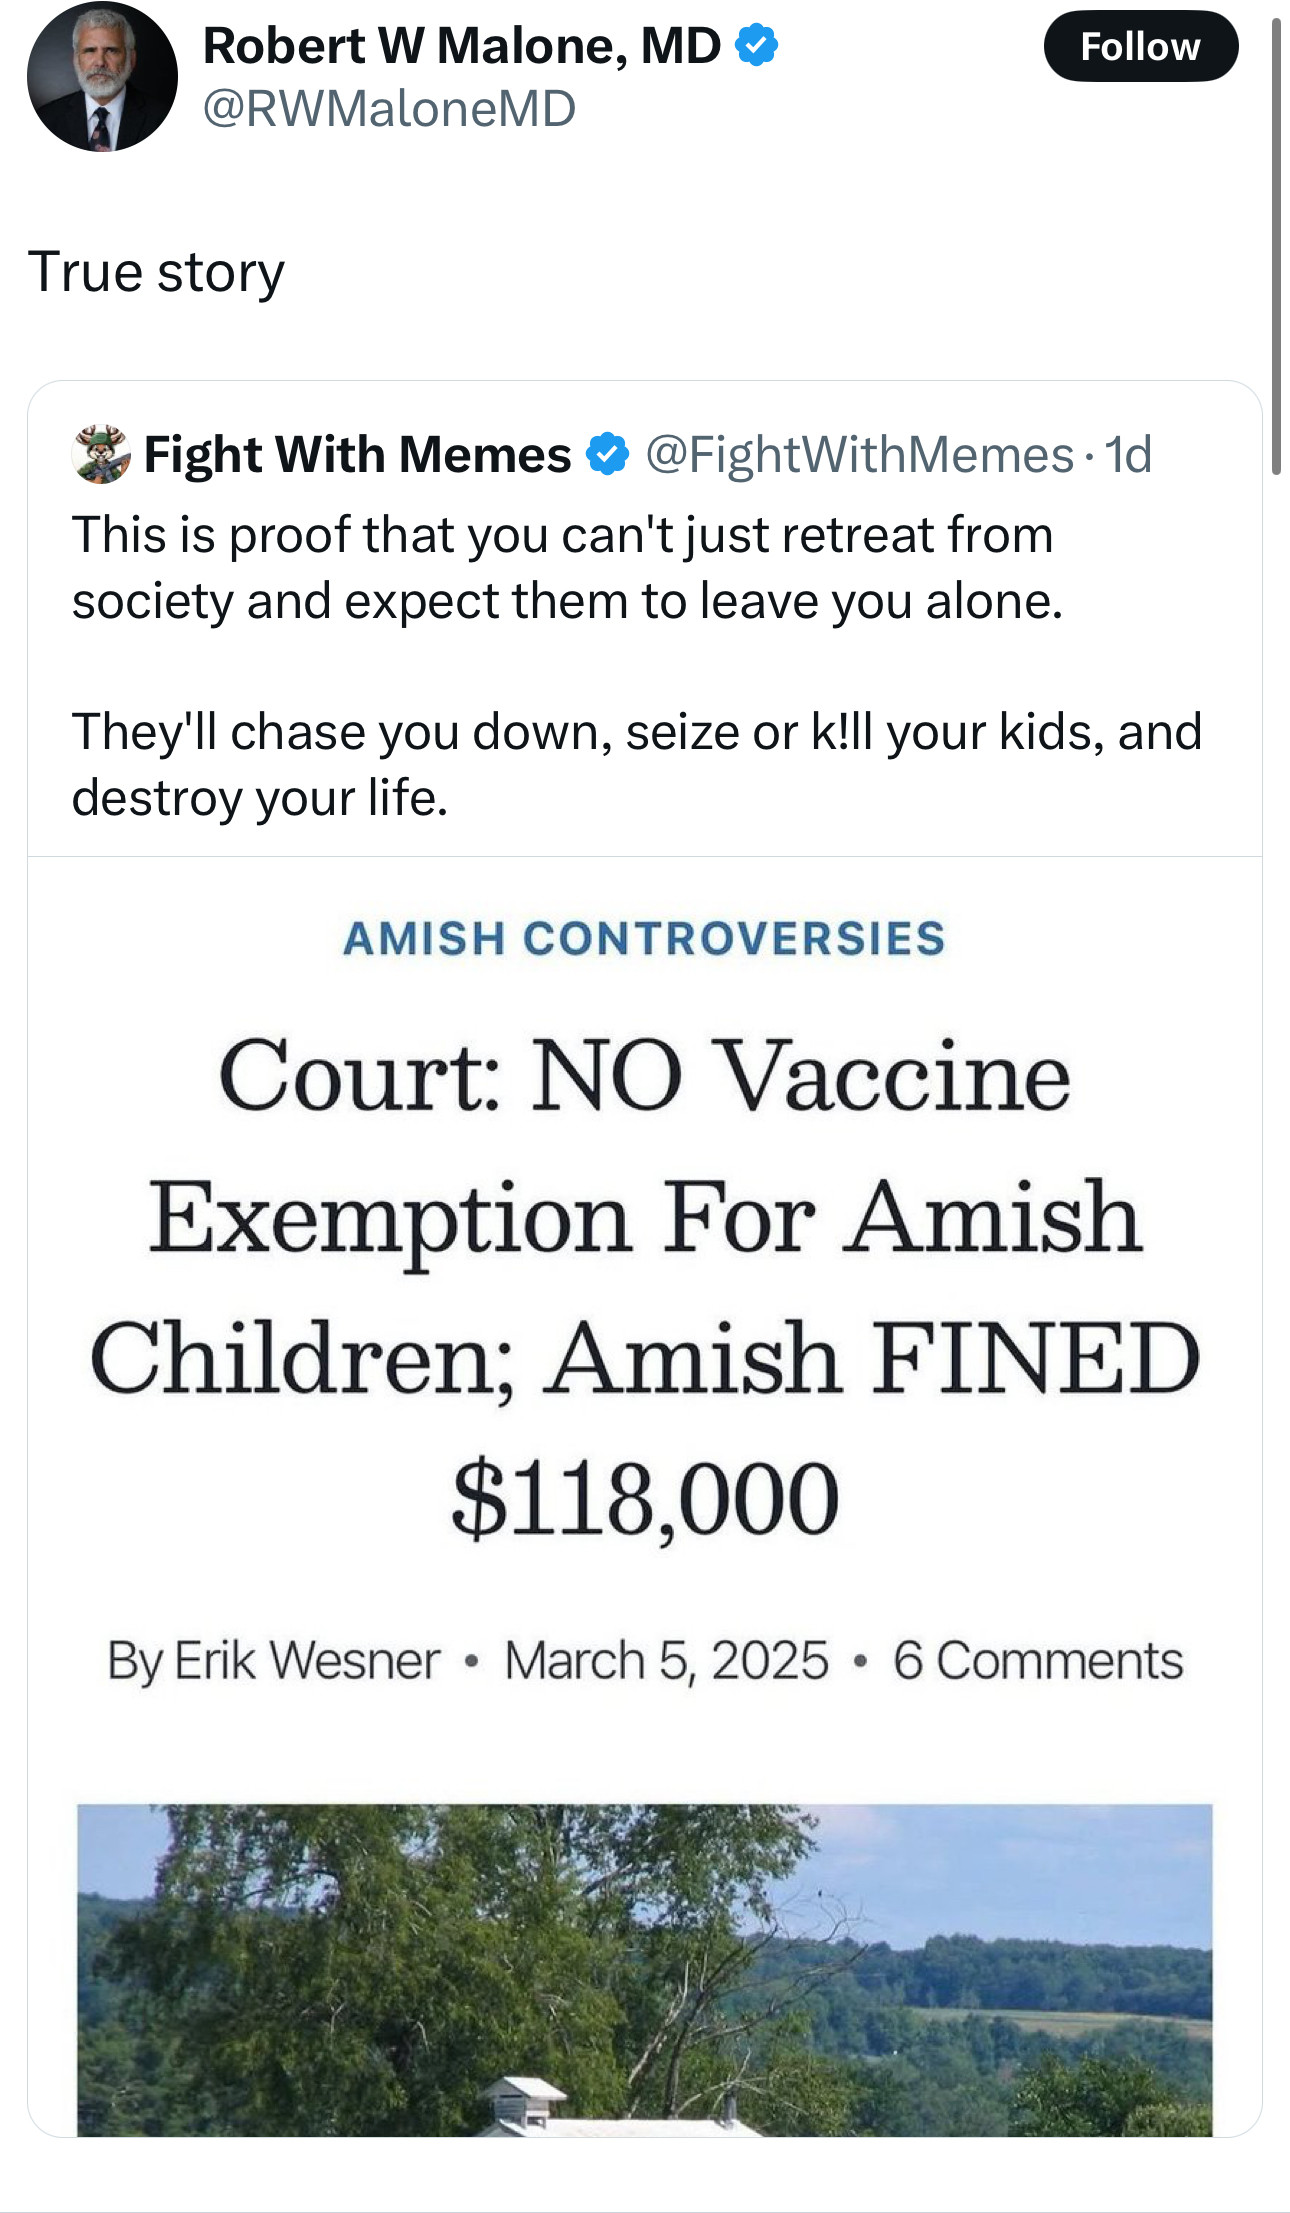Open author Erik Wesner's byline
The width and height of the screenshot is (1290, 2213).
tap(273, 1661)
